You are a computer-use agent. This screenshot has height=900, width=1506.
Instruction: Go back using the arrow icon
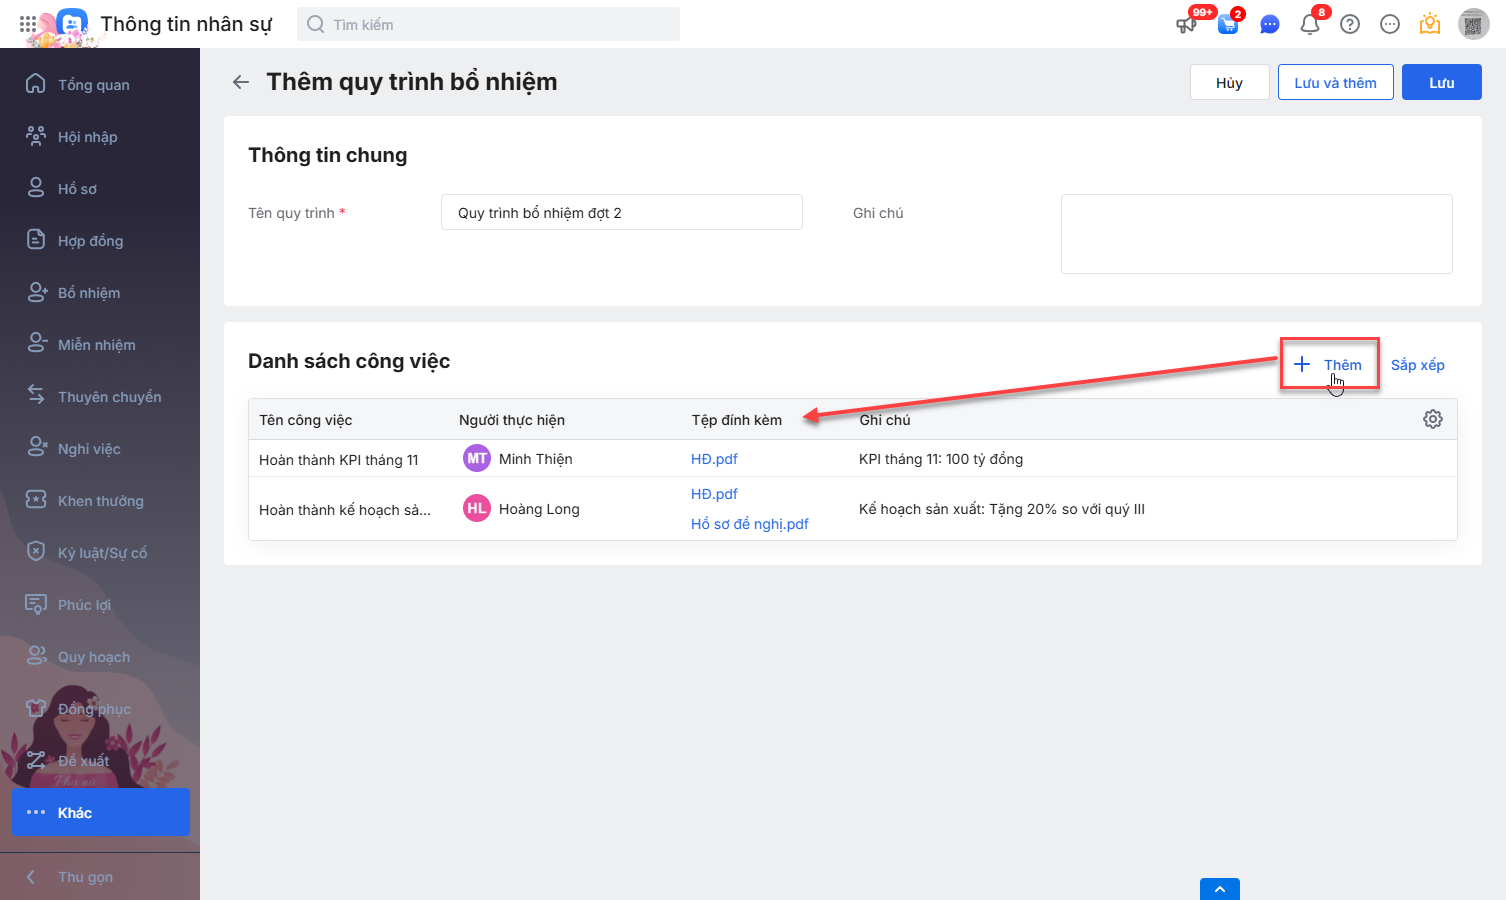tap(241, 82)
